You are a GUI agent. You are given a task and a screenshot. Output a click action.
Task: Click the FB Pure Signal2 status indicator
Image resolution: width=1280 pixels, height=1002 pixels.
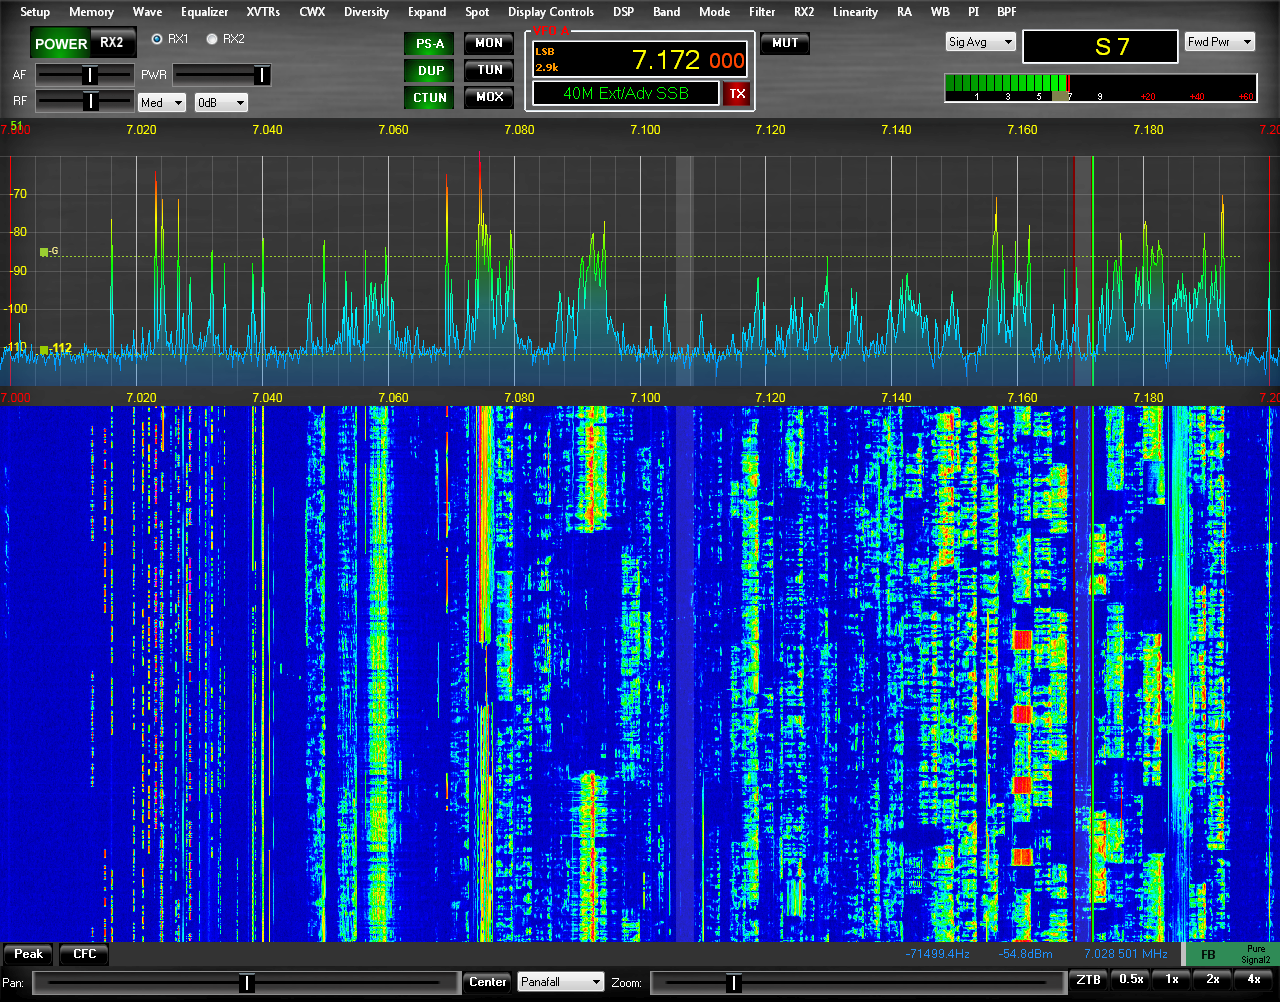click(1231, 954)
